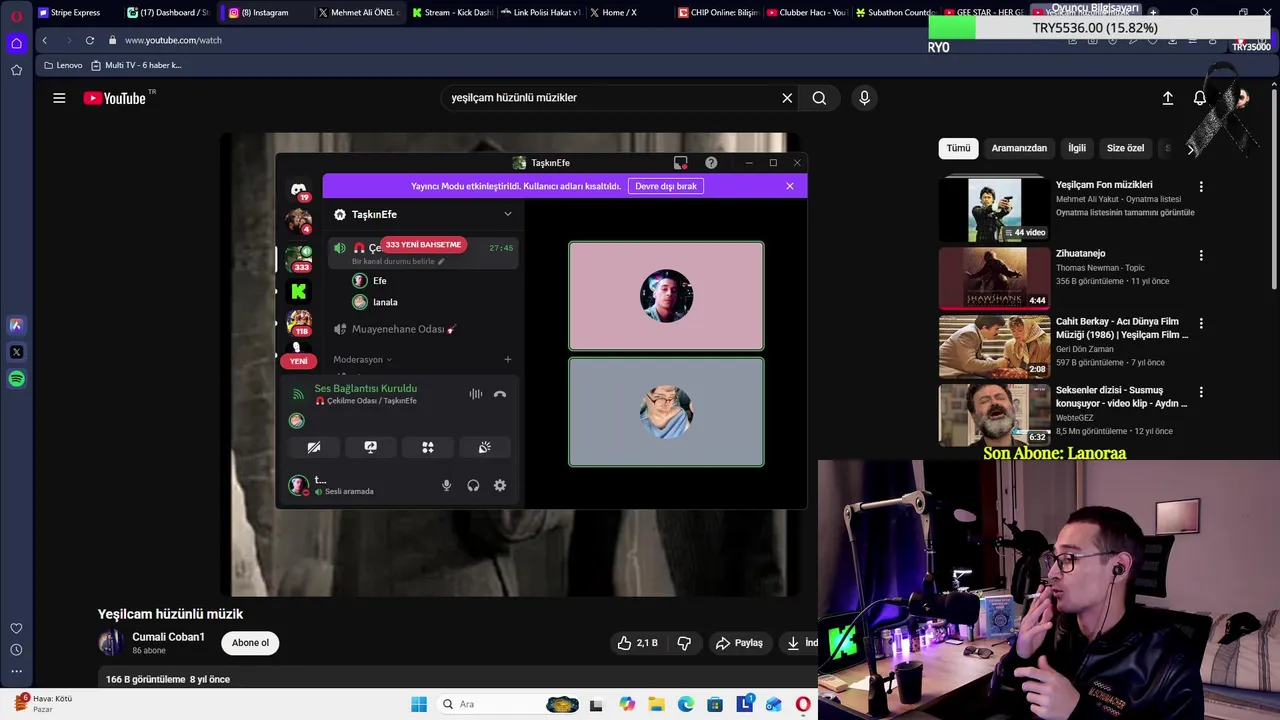Click the YouTube search input field
Image resolution: width=1280 pixels, height=720 pixels.
610,98
